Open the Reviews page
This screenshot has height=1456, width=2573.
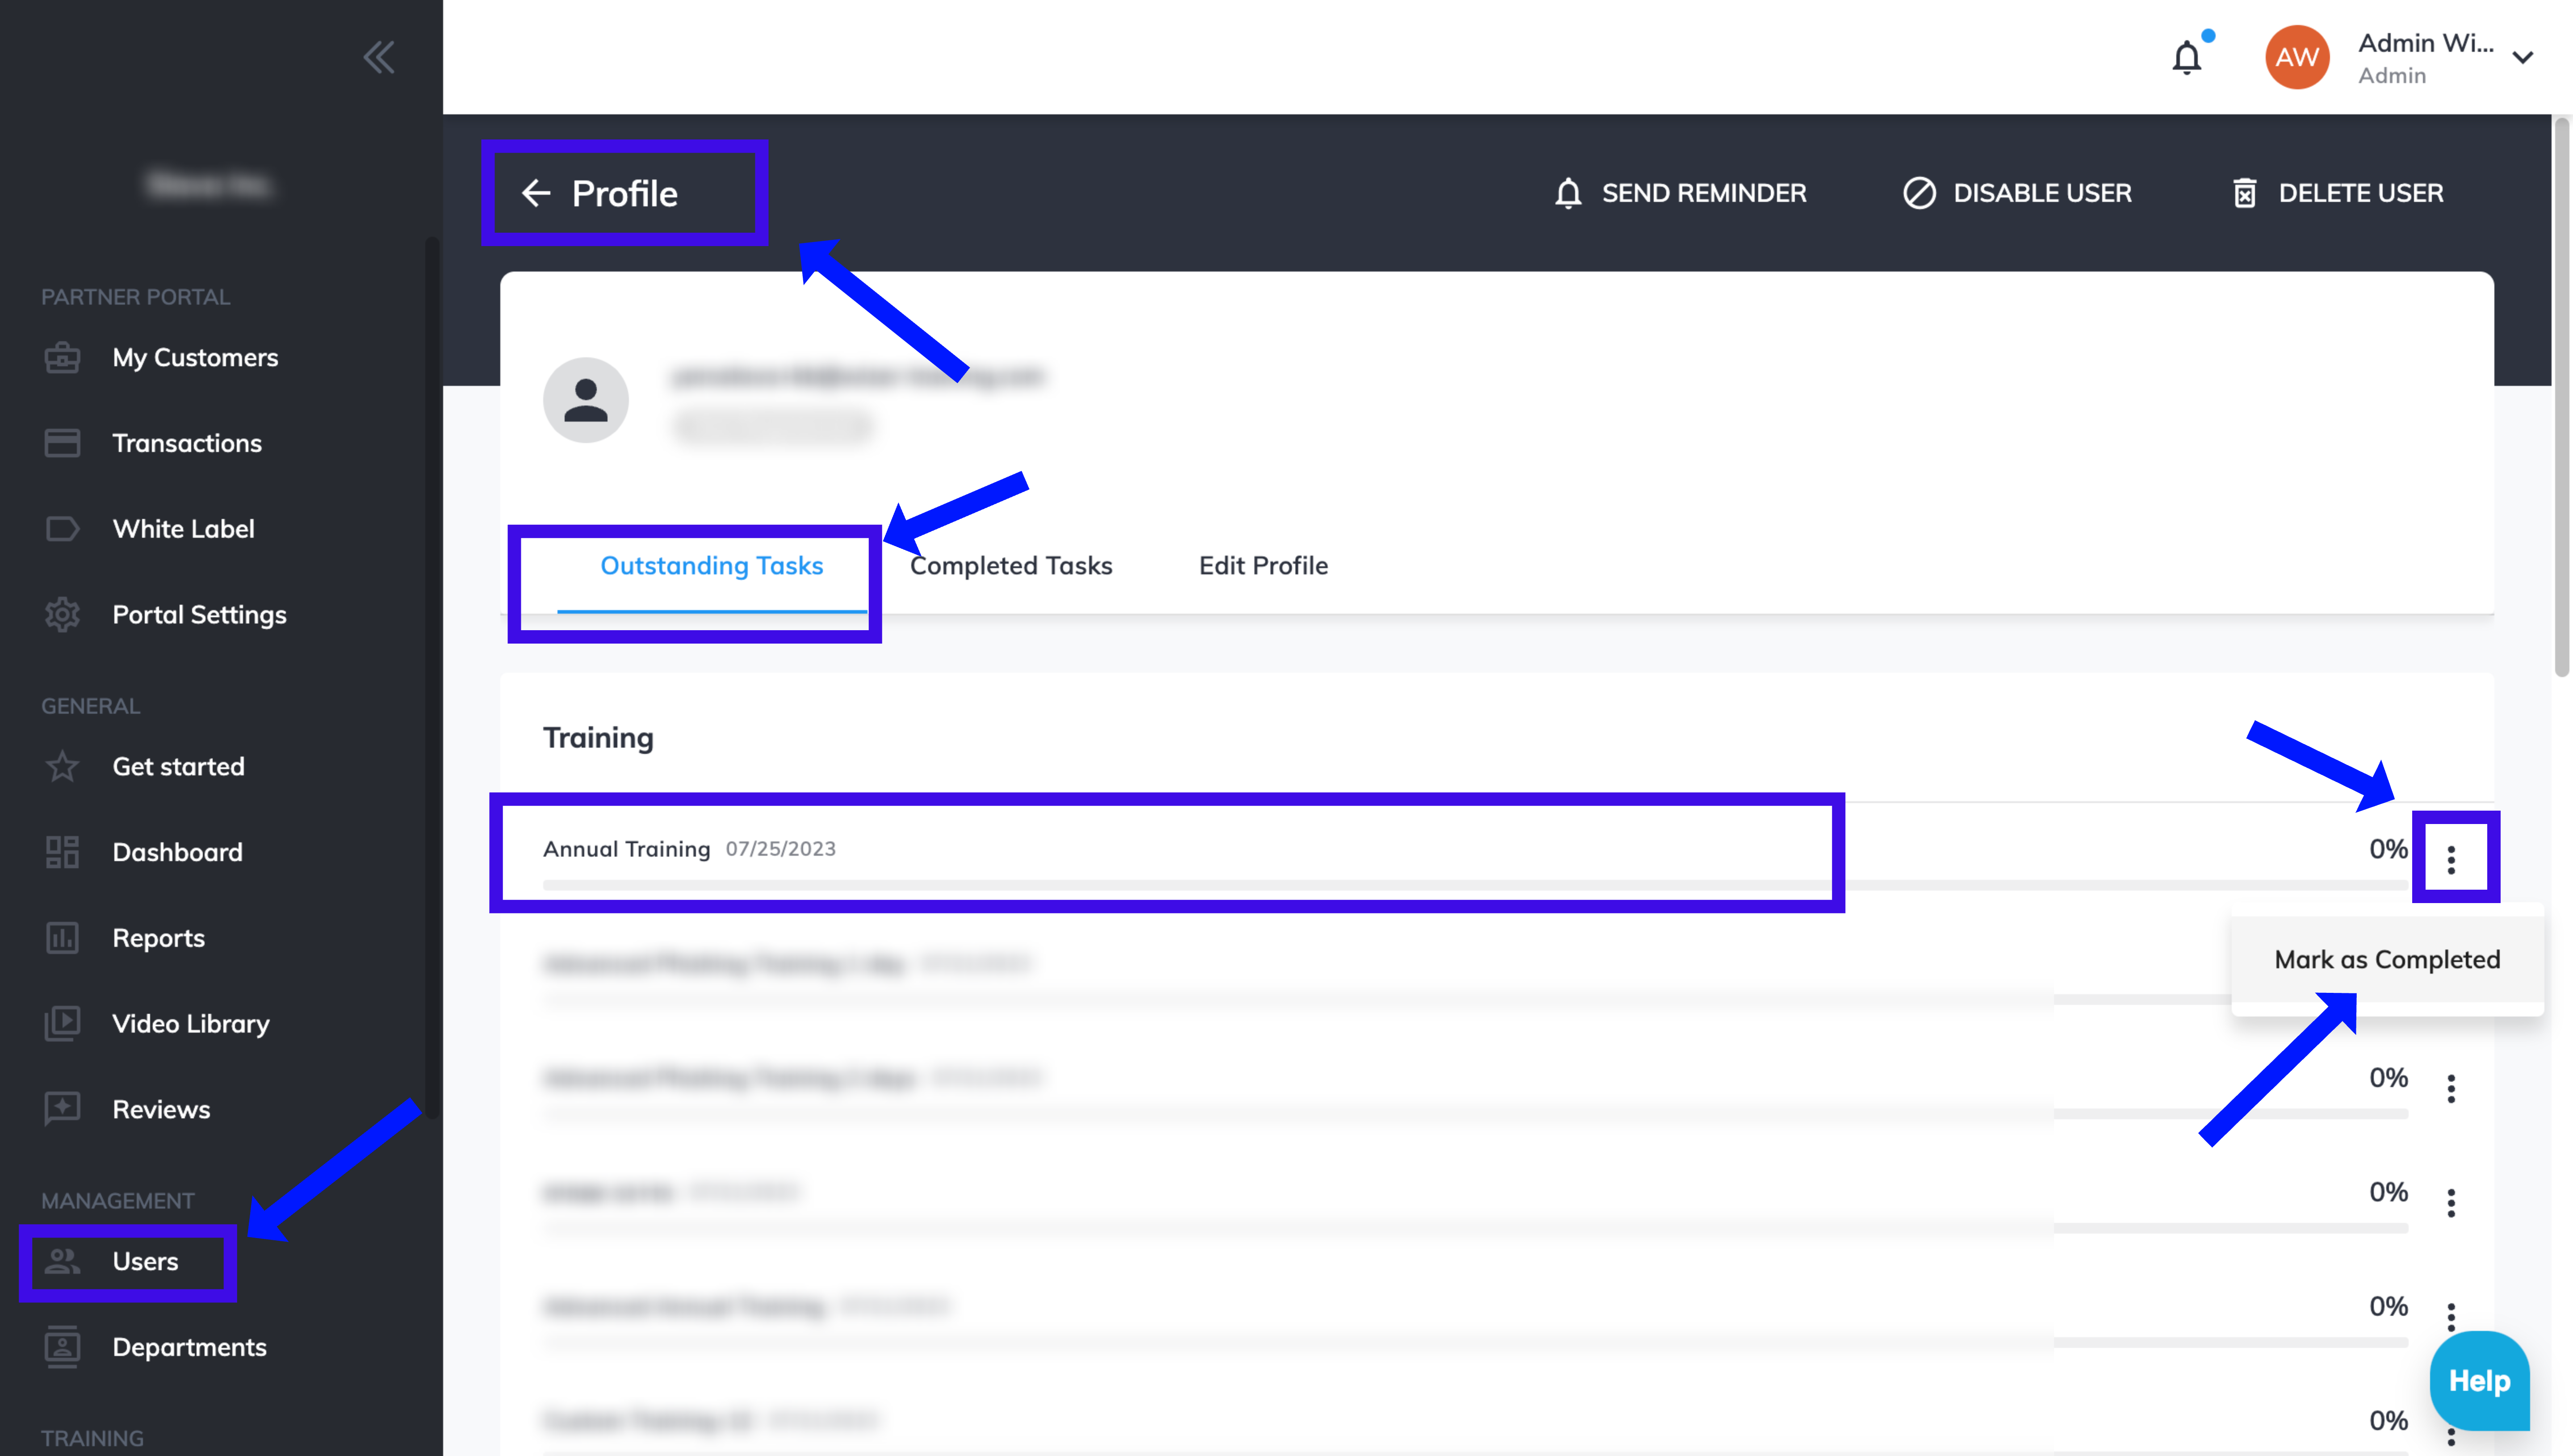161,1109
